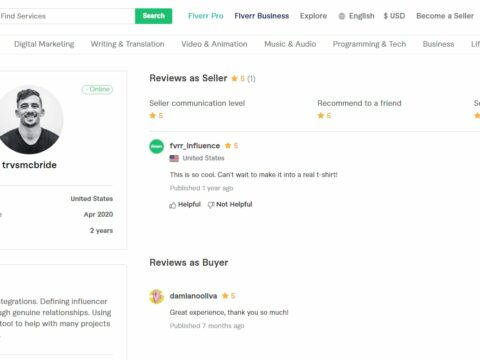The width and height of the screenshot is (480, 360).
Task: Click Recommend to a friend star rating
Action: point(324,116)
